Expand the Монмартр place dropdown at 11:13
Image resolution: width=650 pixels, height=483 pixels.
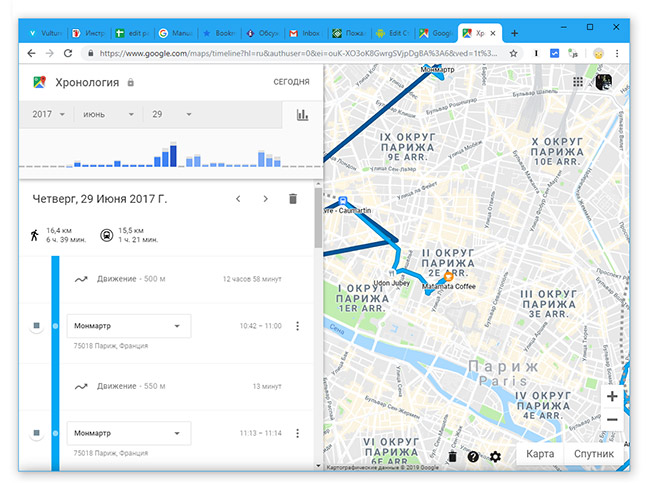[129, 433]
